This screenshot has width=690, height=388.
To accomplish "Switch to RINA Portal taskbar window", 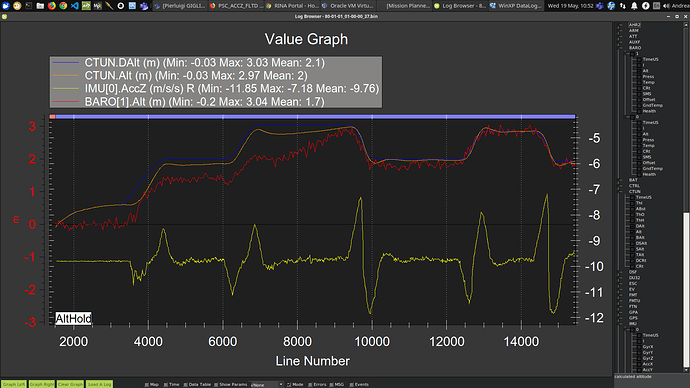I will click(x=292, y=6).
